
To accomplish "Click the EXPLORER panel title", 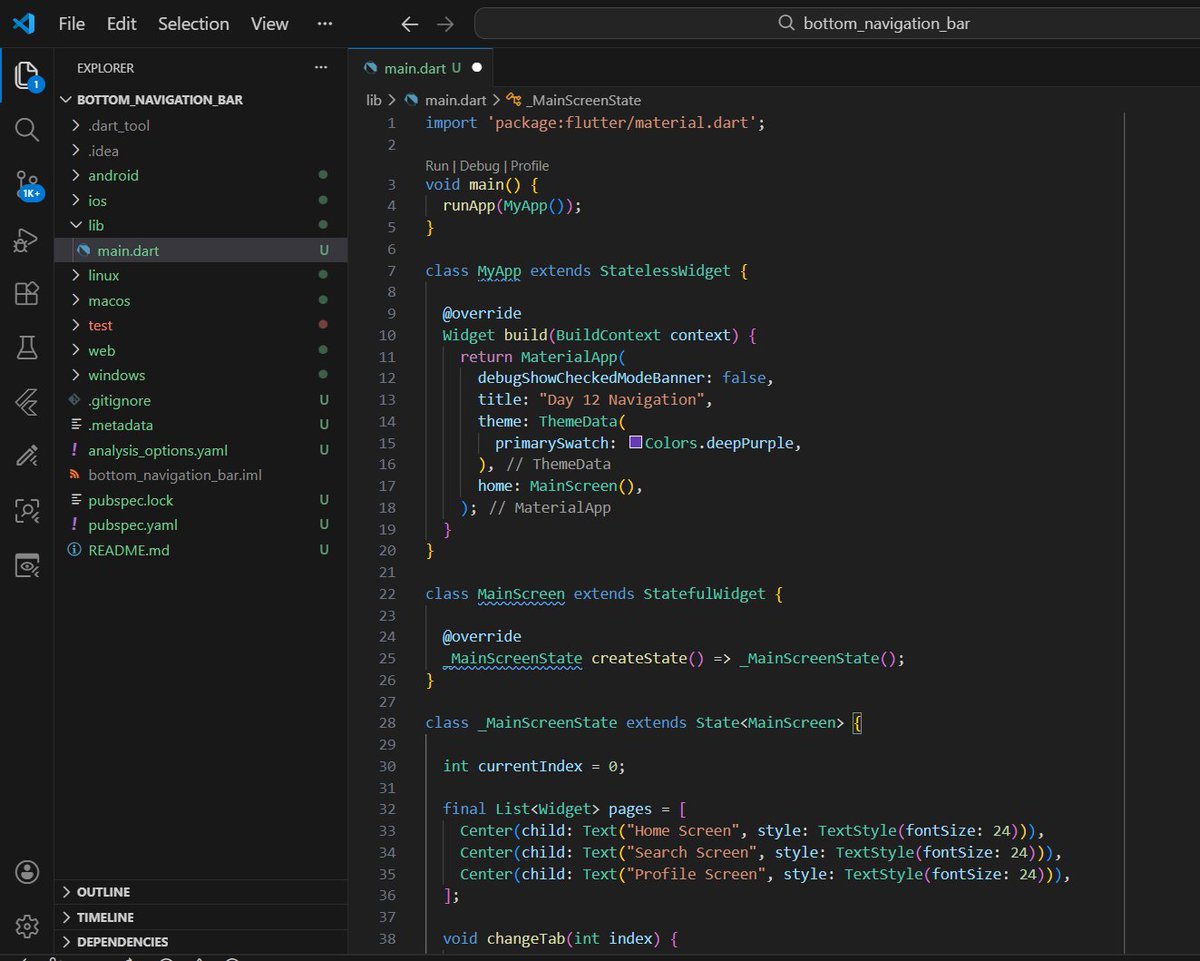I will 105,68.
